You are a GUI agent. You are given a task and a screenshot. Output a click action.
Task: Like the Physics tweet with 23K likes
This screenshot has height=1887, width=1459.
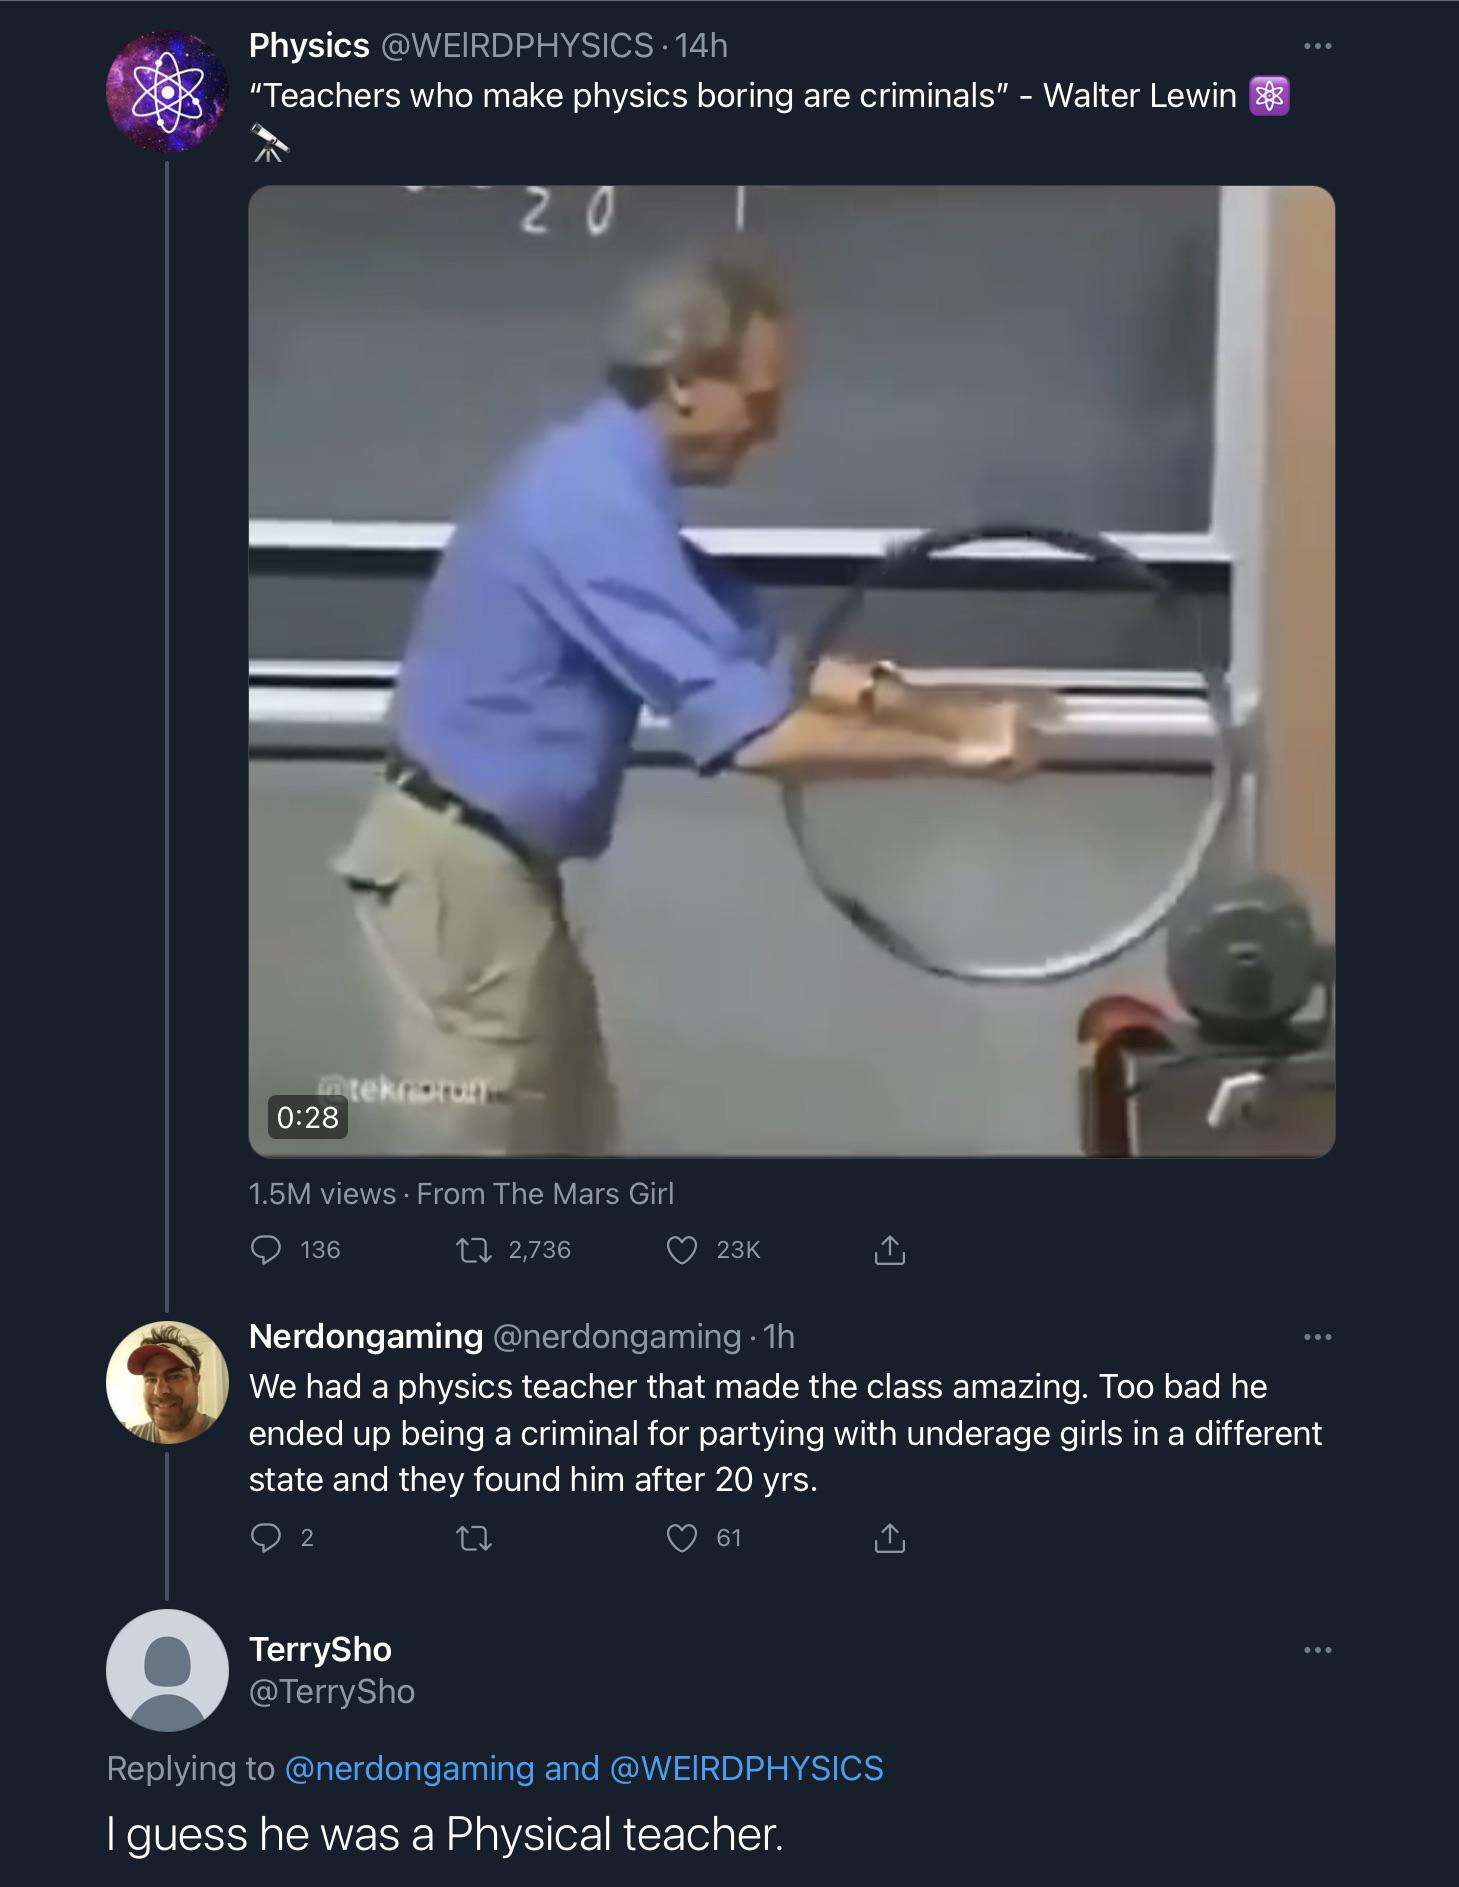[x=682, y=1250]
